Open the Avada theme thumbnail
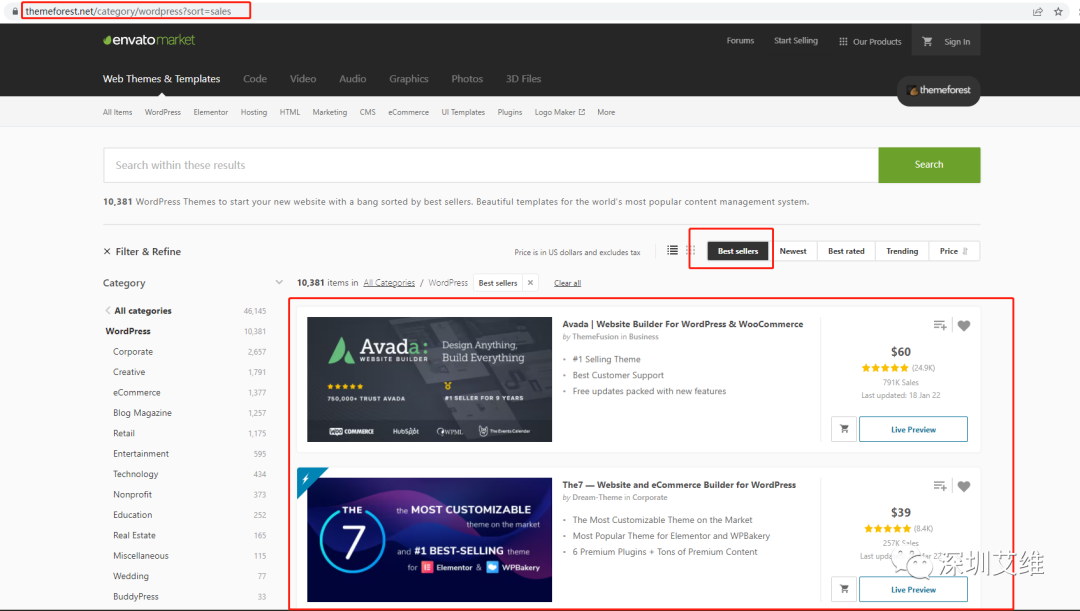Viewport: 1080px width, 611px height. tap(429, 380)
